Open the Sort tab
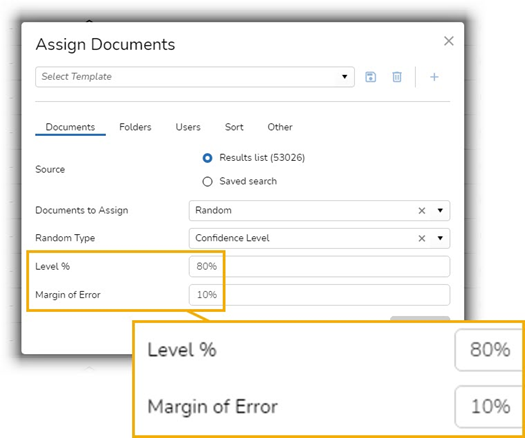Screen dimensions: 525x438 point(234,127)
